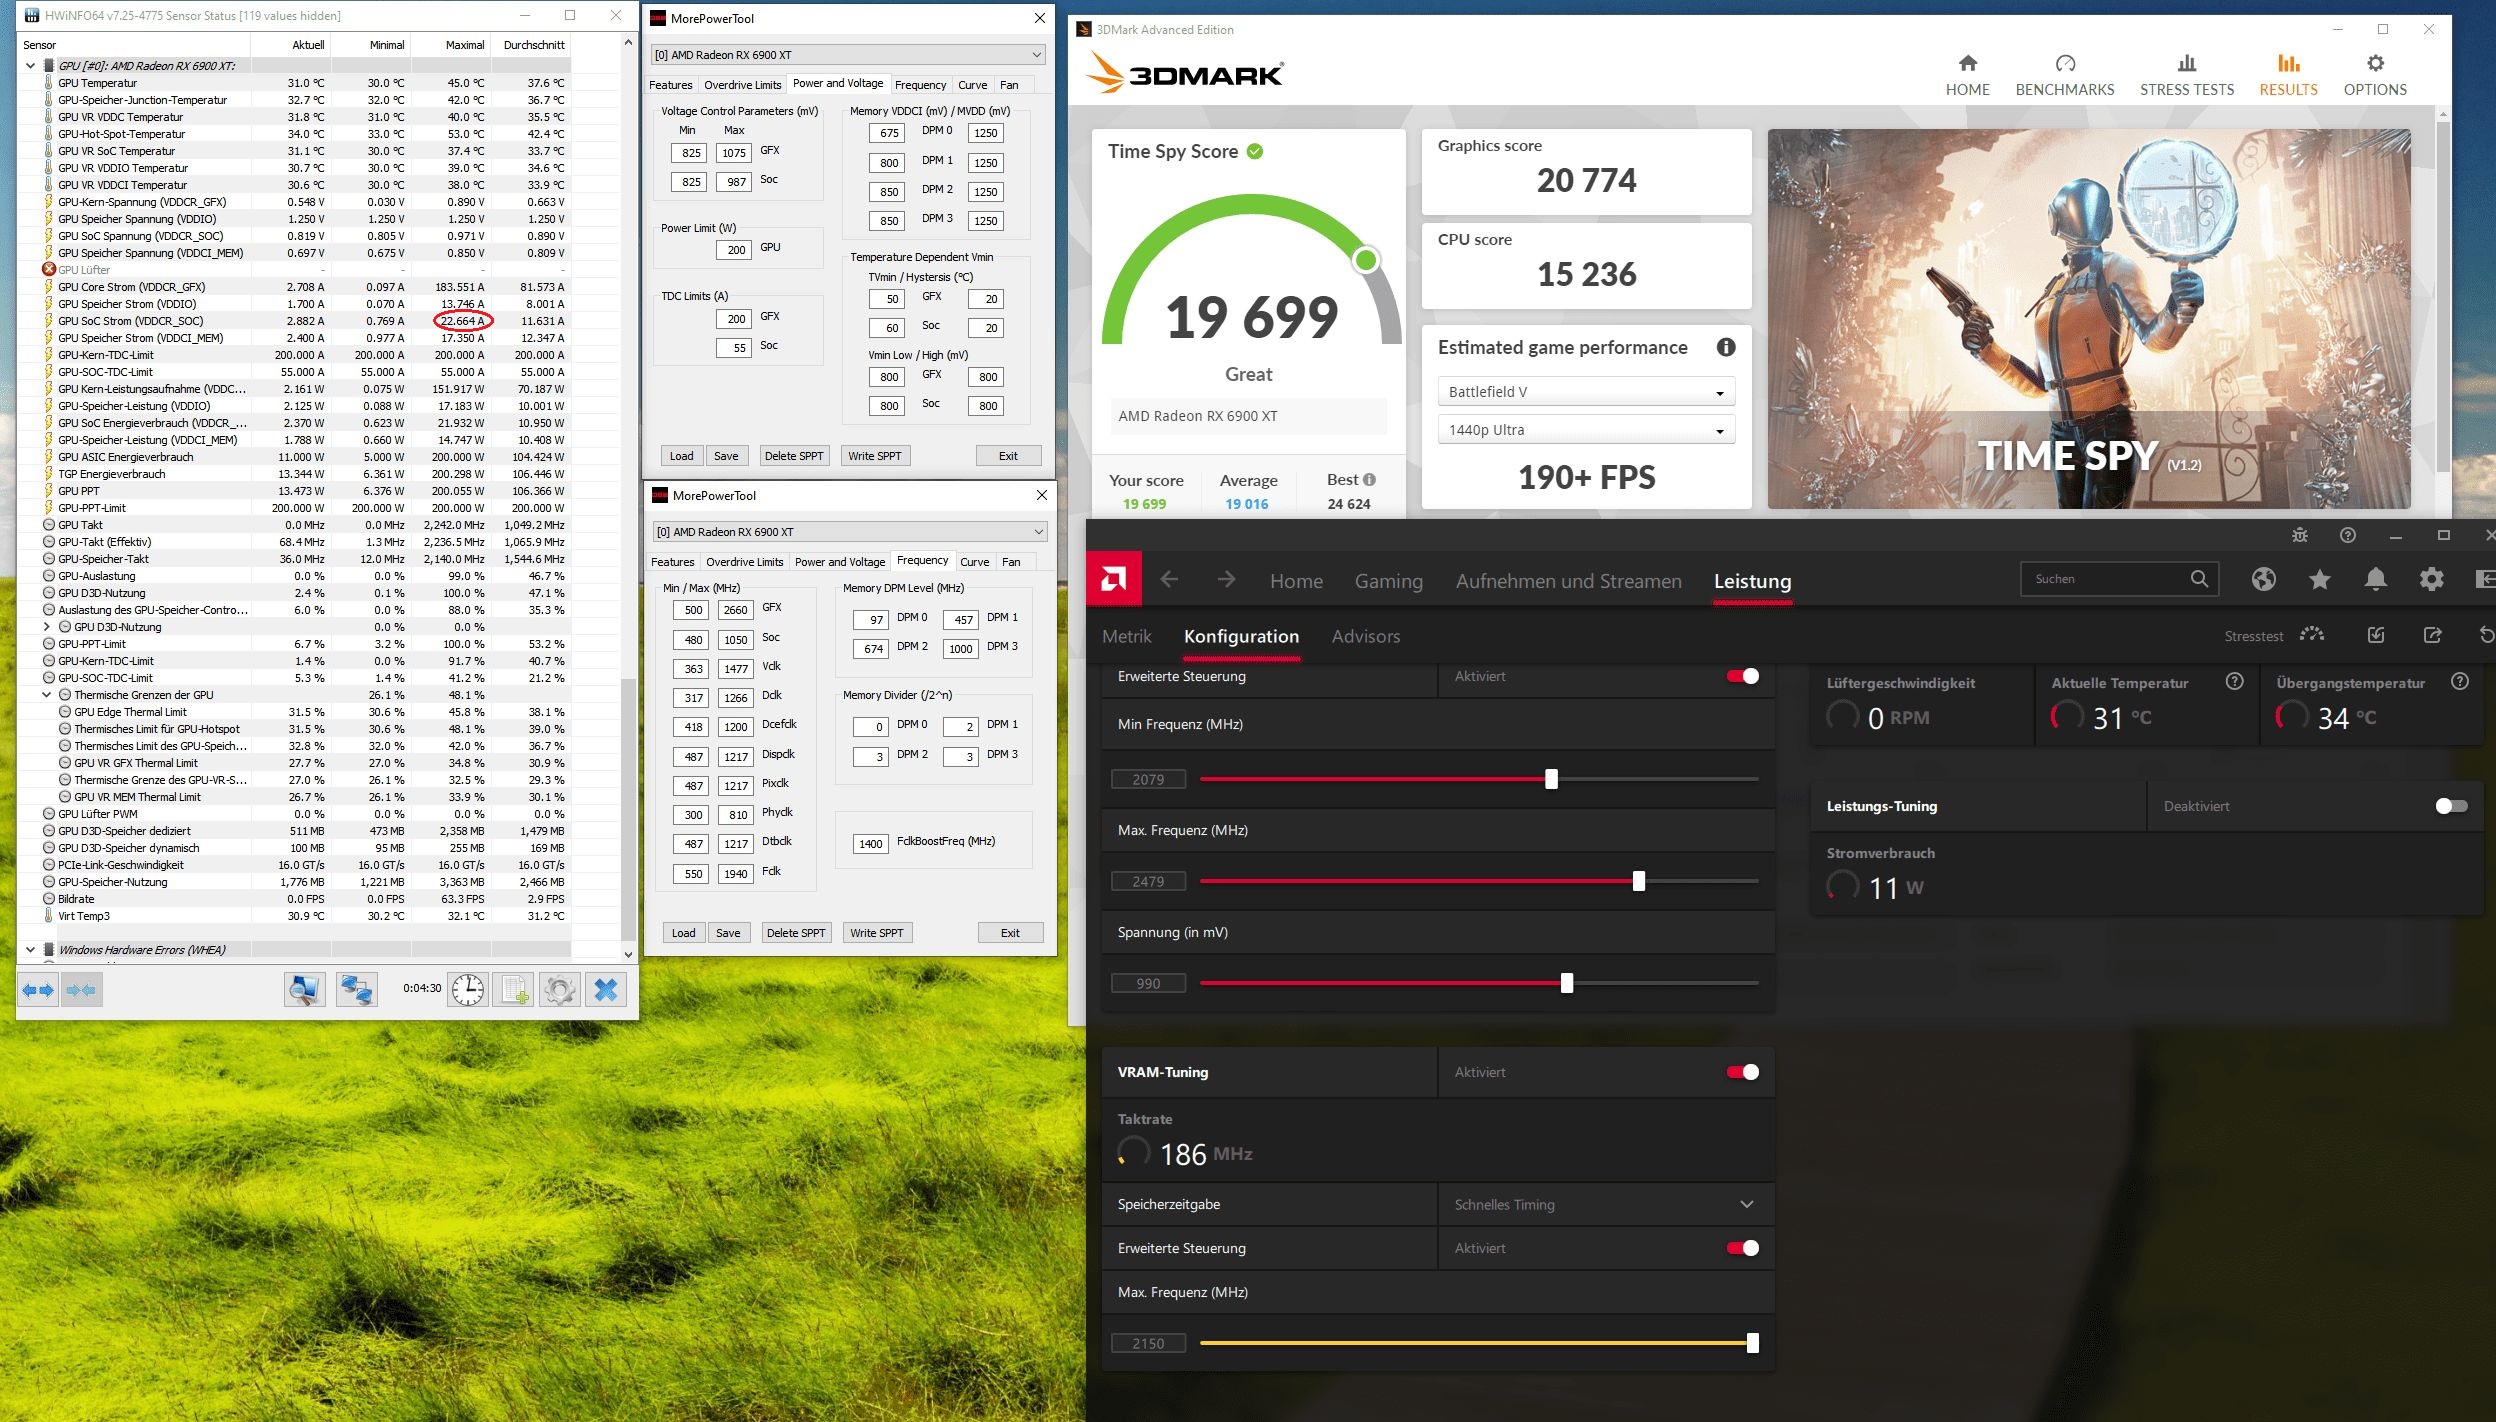Click the AMD web browser globe icon

click(2264, 579)
